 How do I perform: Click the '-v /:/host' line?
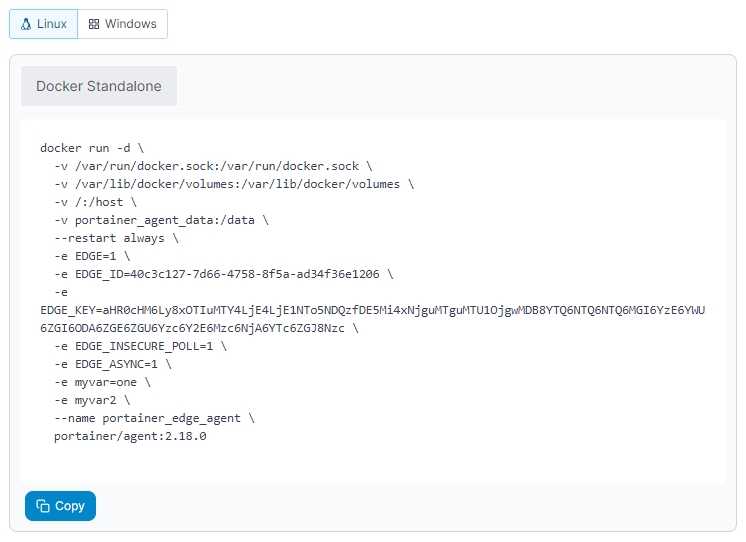pyautogui.click(x=96, y=202)
